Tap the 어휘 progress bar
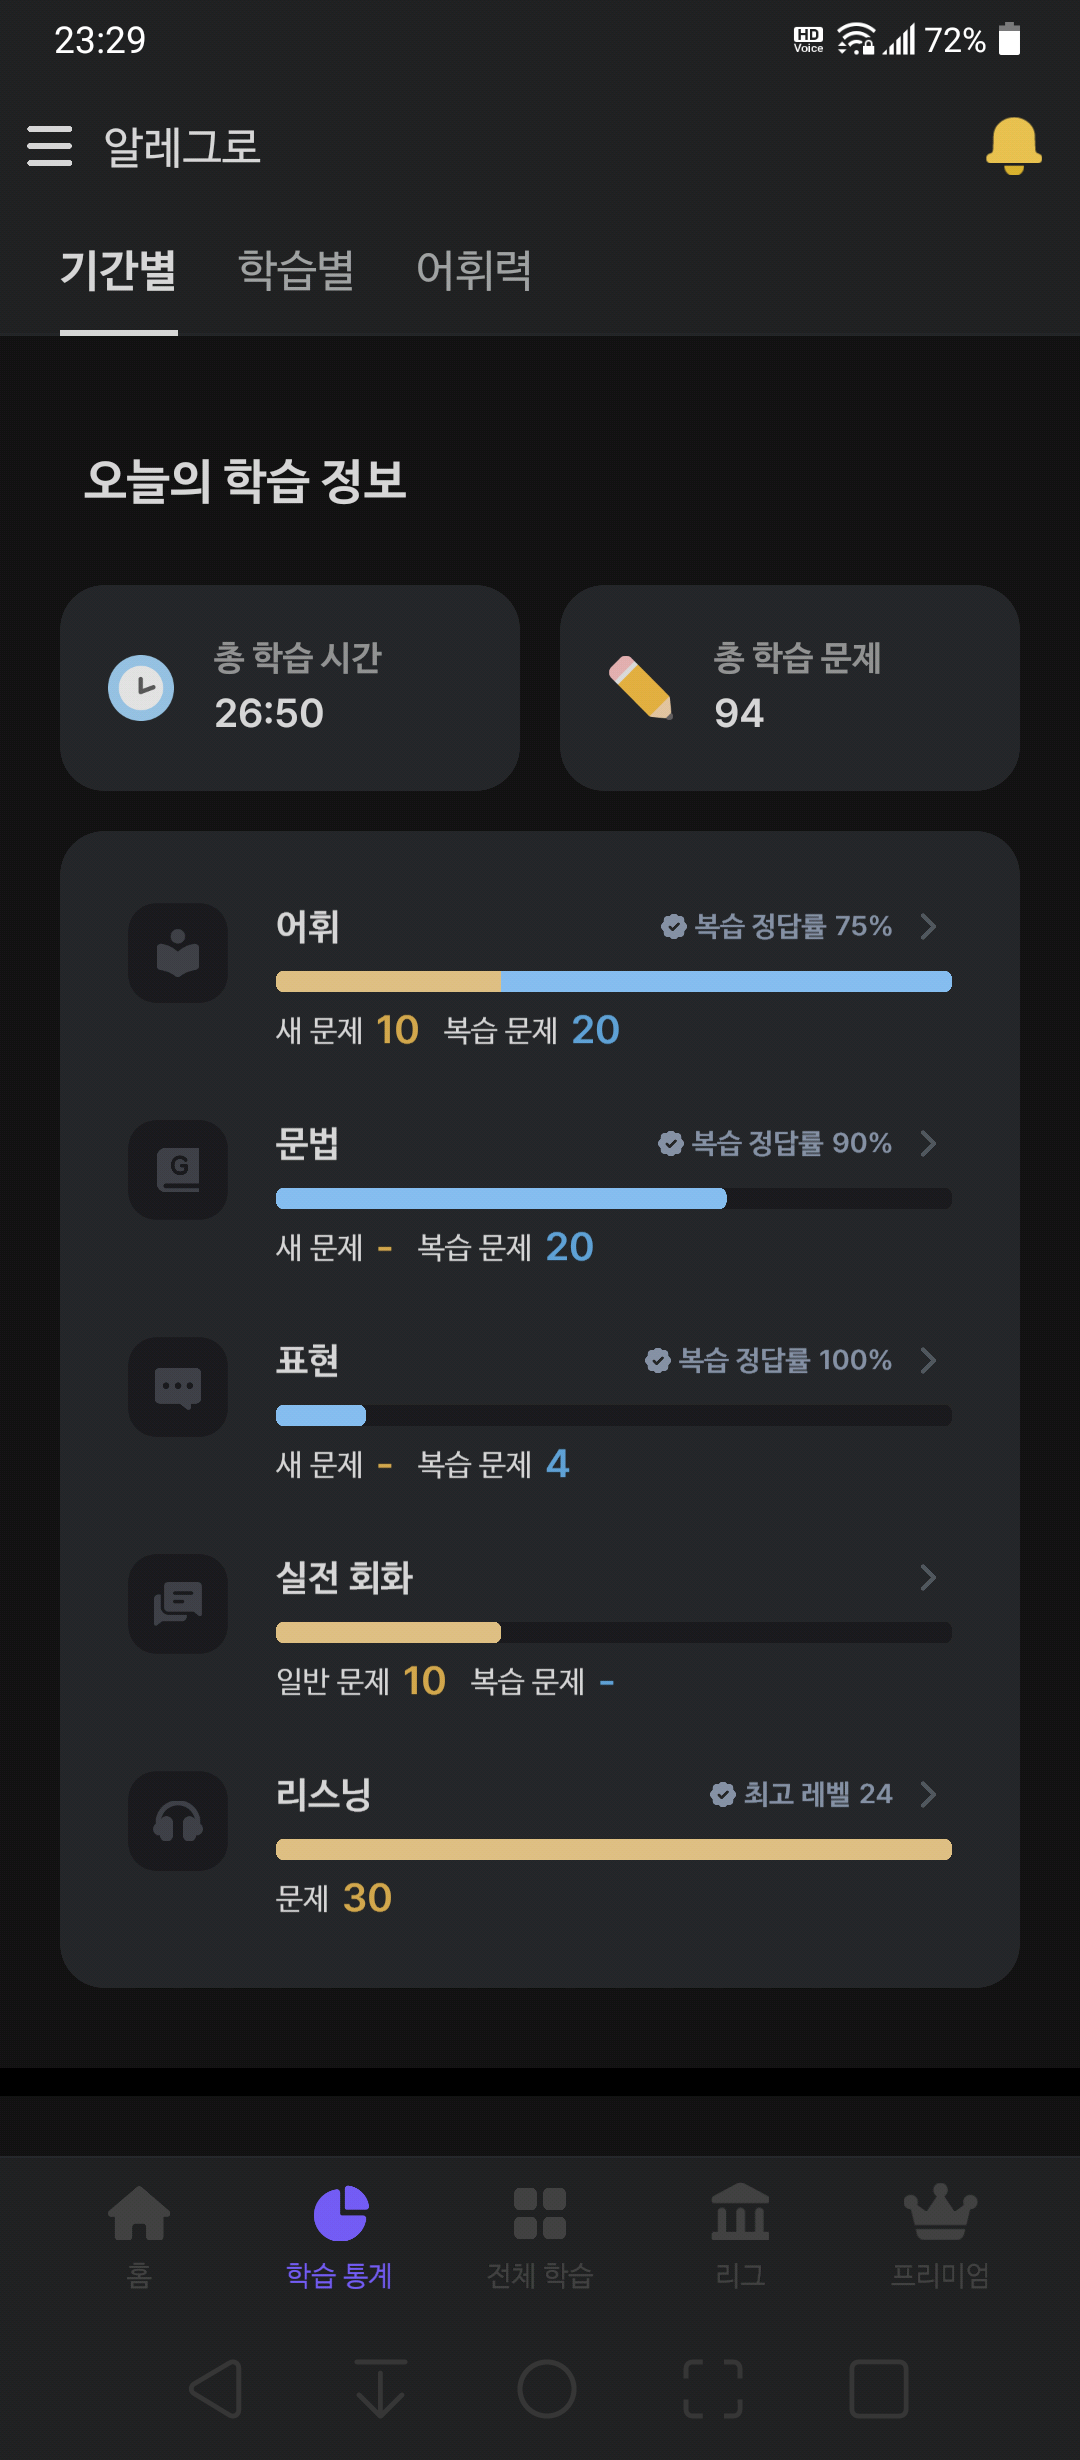 614,981
